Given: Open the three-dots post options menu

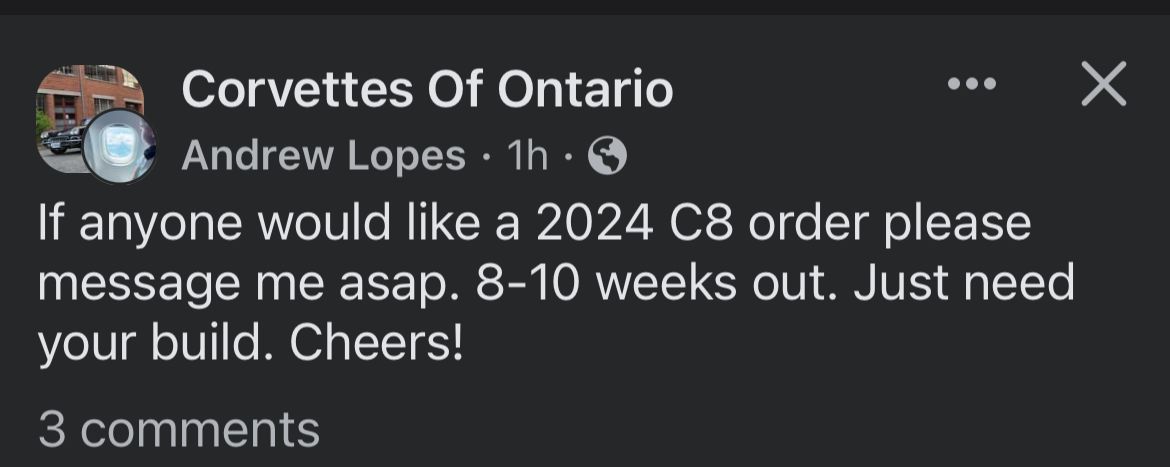Looking at the screenshot, I should (x=972, y=85).
